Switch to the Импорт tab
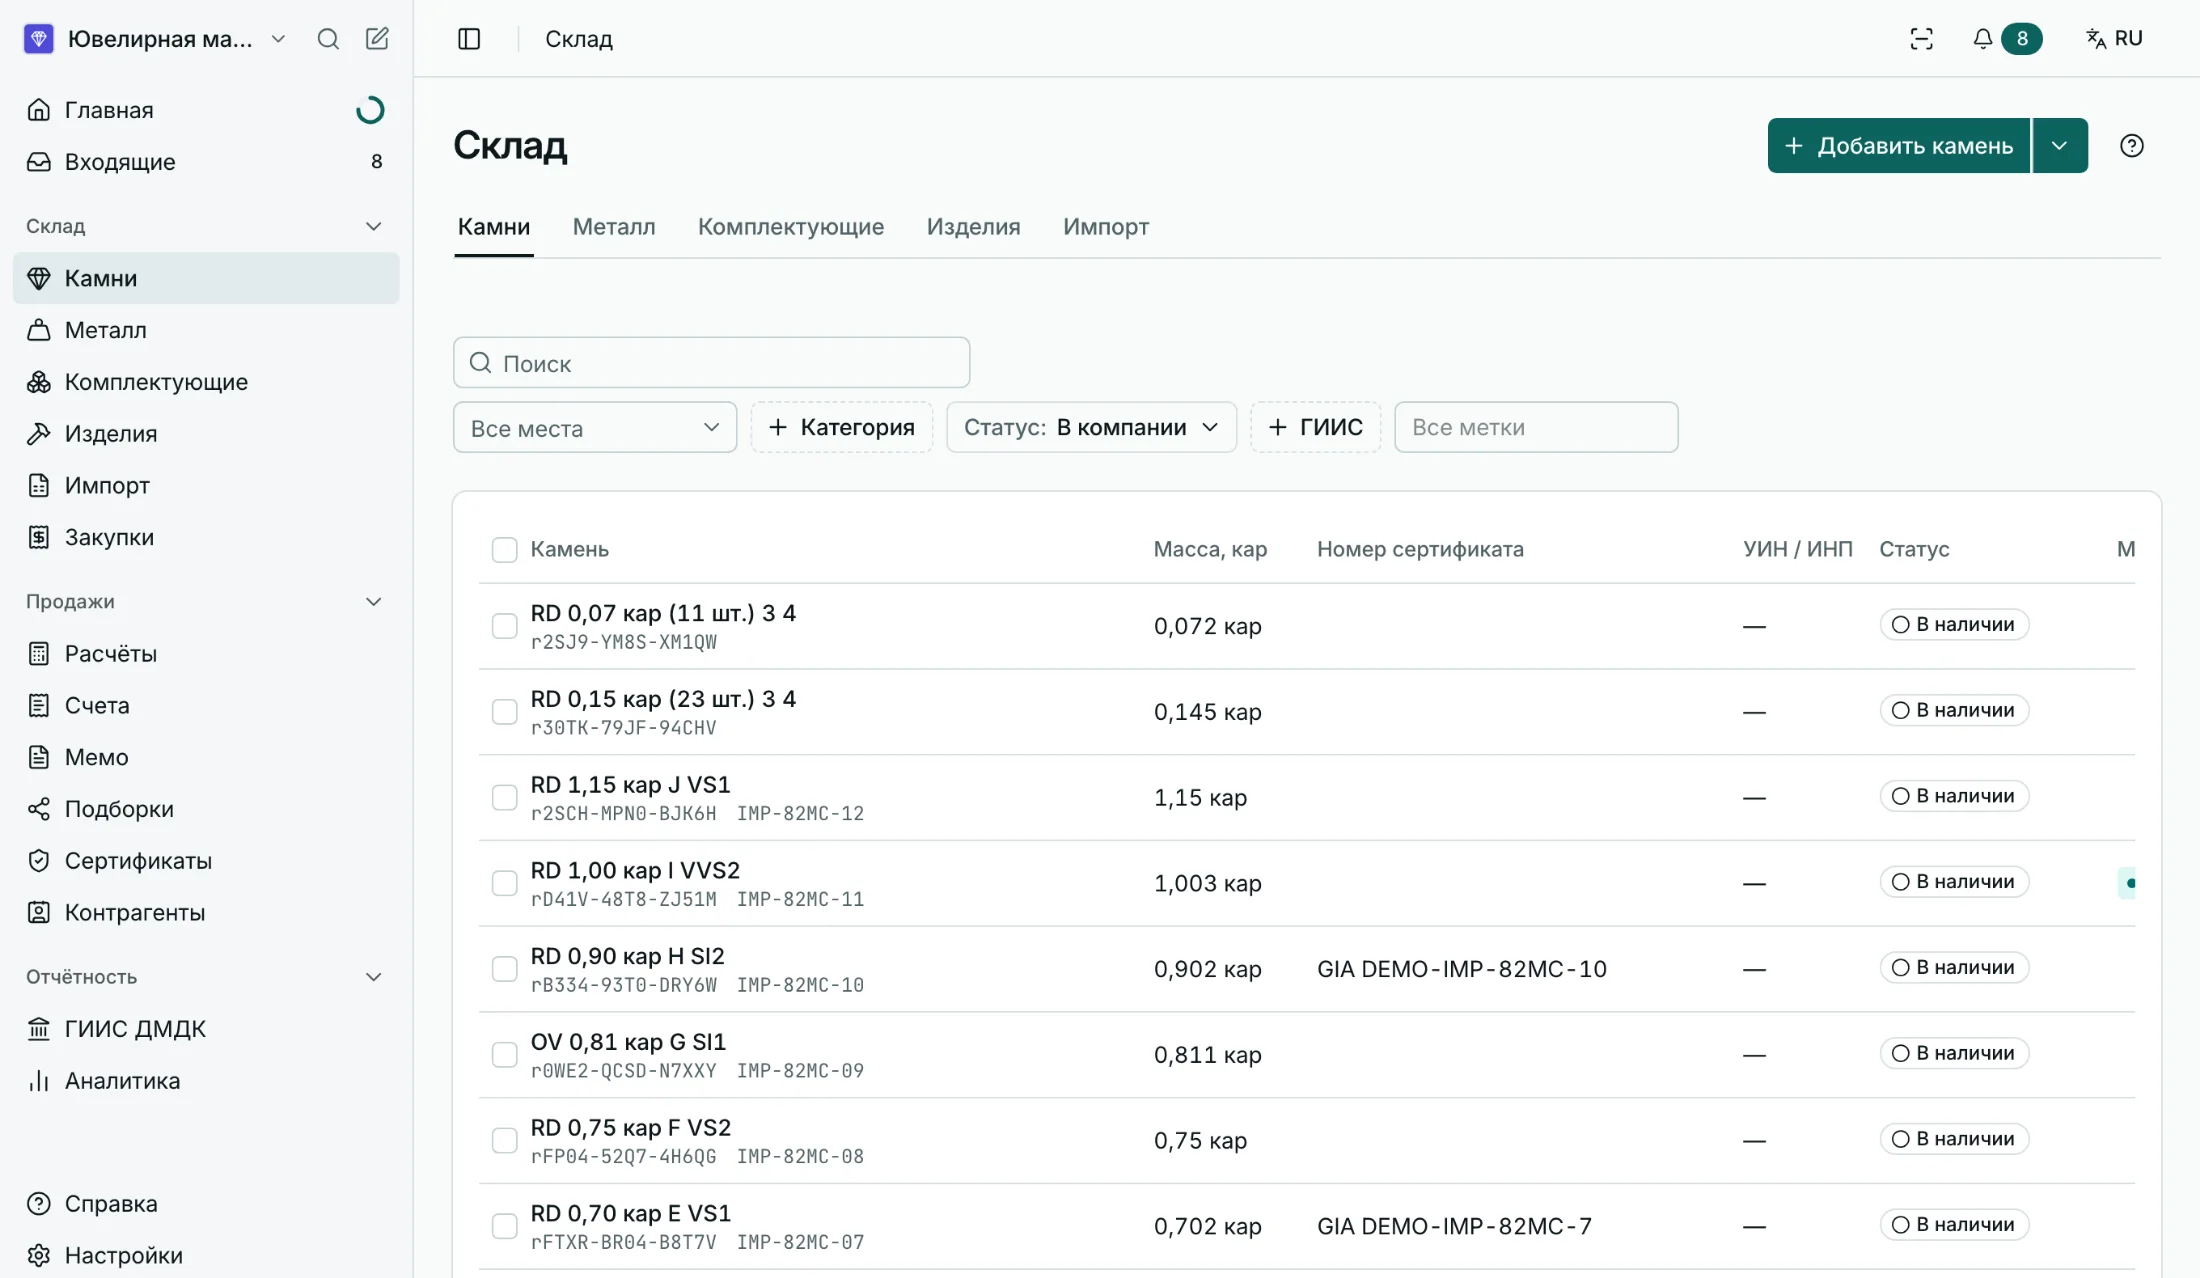The image size is (2200, 1278). (1106, 227)
